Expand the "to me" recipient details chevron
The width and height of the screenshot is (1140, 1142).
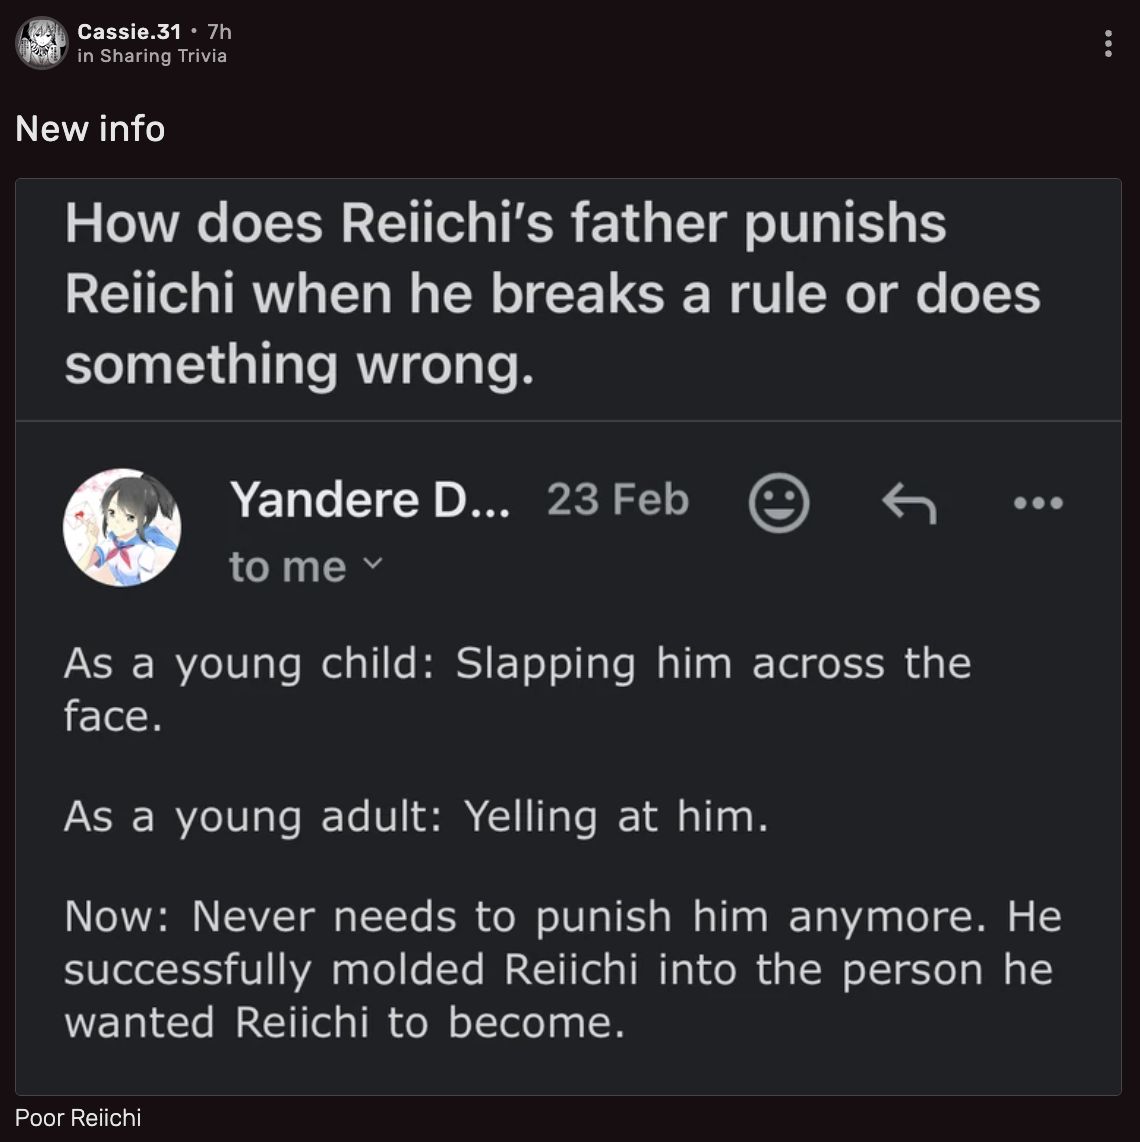point(372,565)
